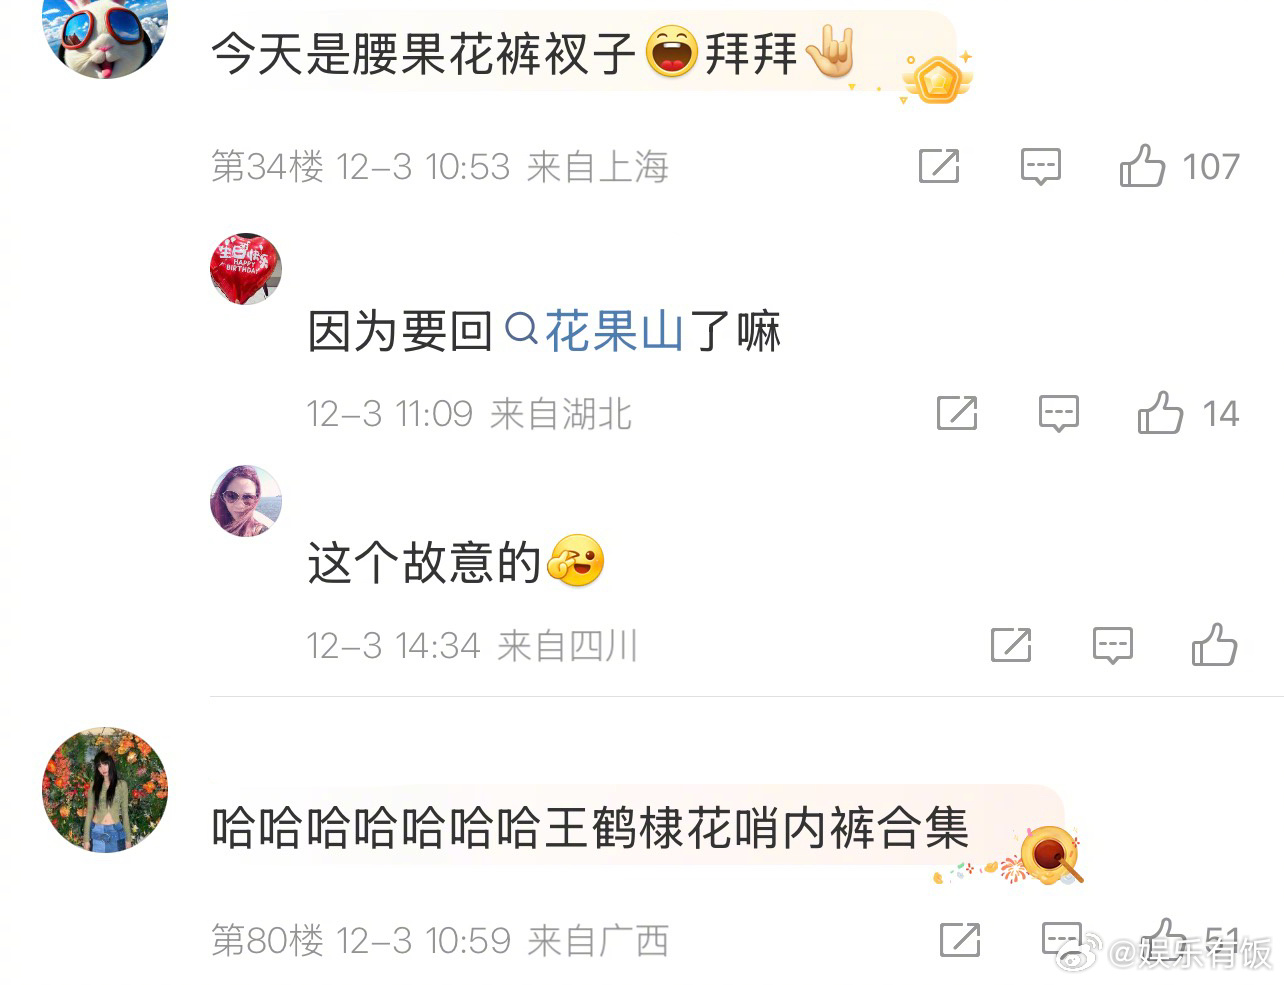This screenshot has height=985, width=1284.
Task: Repost the Sichuan reply
Action: (x=1011, y=645)
